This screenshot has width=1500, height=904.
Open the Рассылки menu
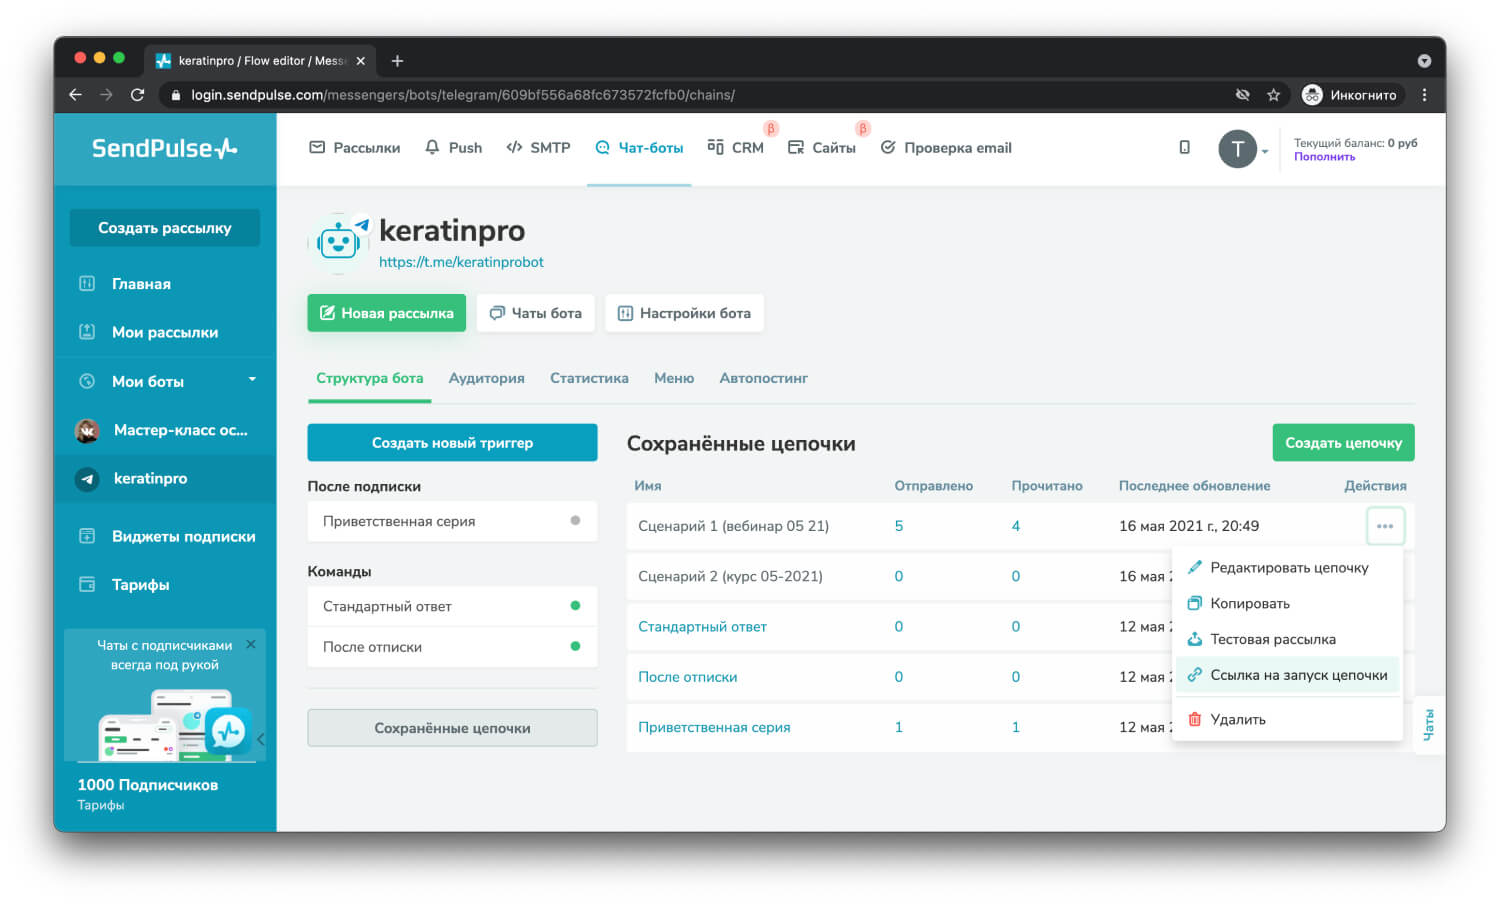pos(355,148)
